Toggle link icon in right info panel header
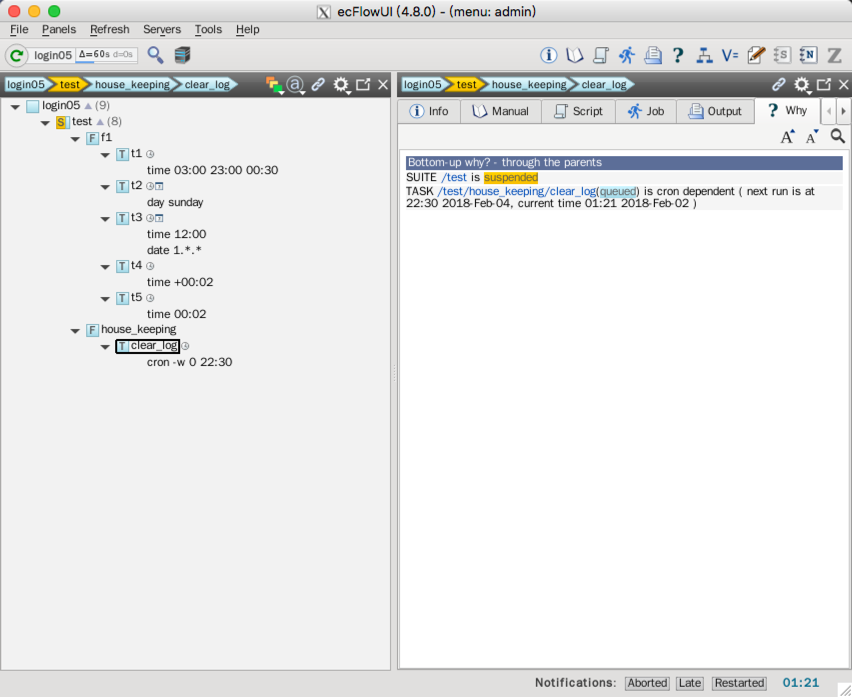This screenshot has height=697, width=852. pos(779,84)
